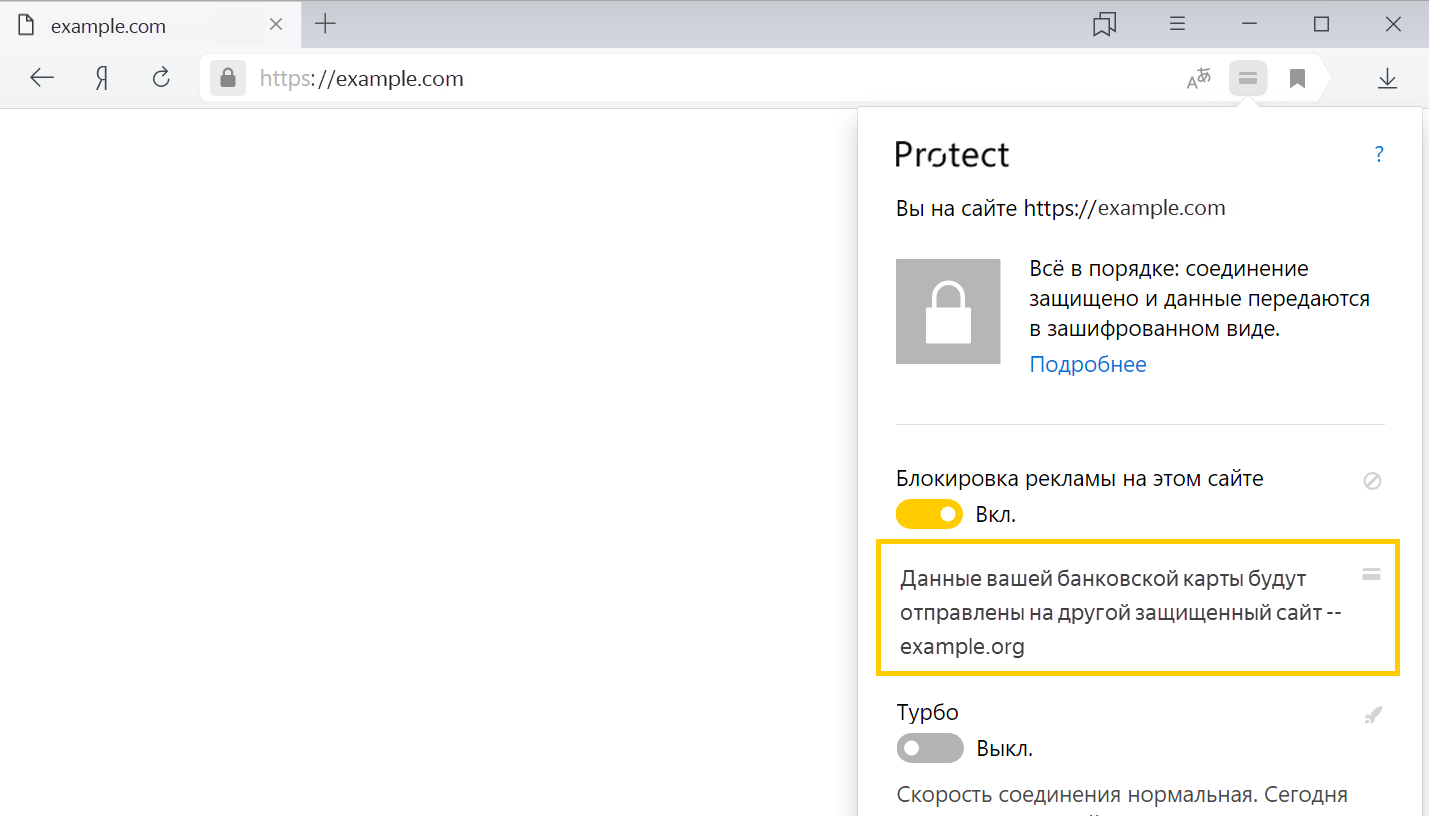The image size is (1429, 816).
Task: Reload the page with the refresh icon
Action: pos(160,77)
